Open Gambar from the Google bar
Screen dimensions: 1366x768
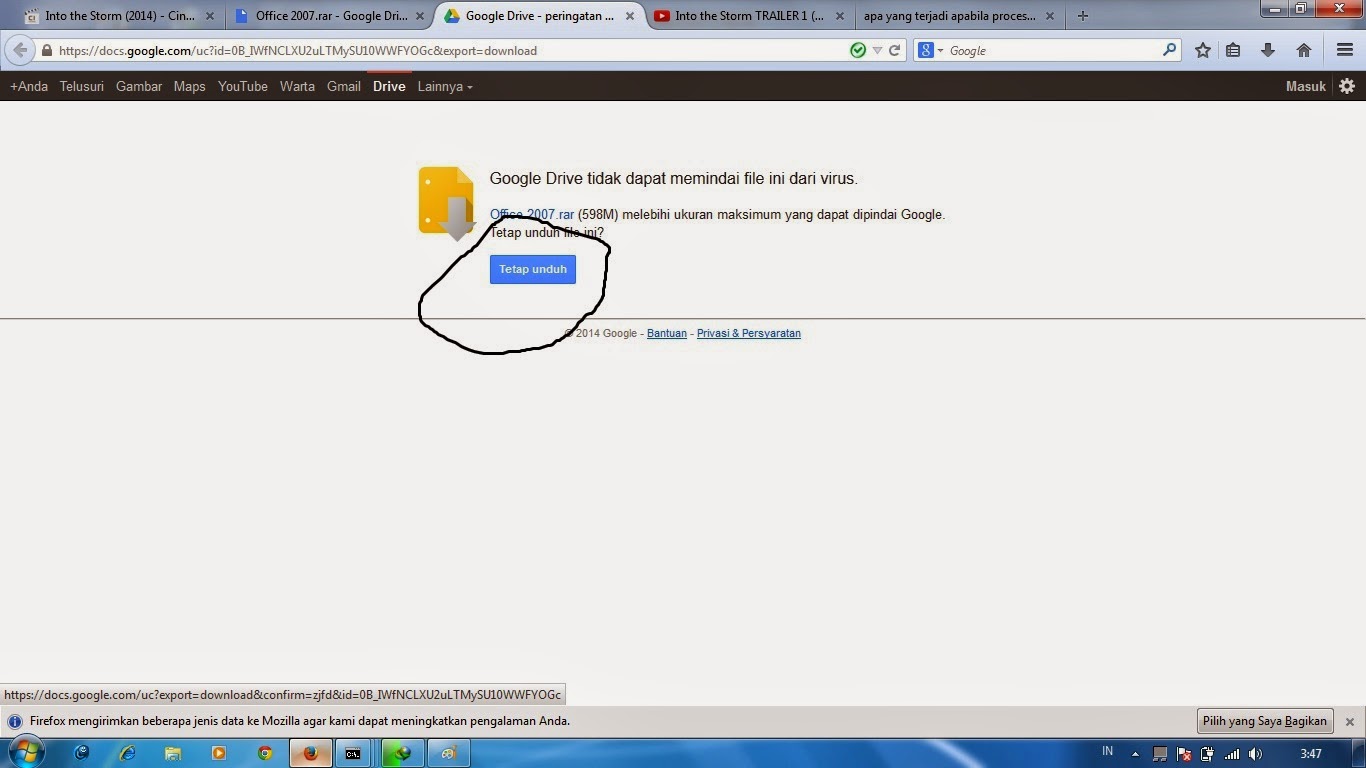[139, 86]
